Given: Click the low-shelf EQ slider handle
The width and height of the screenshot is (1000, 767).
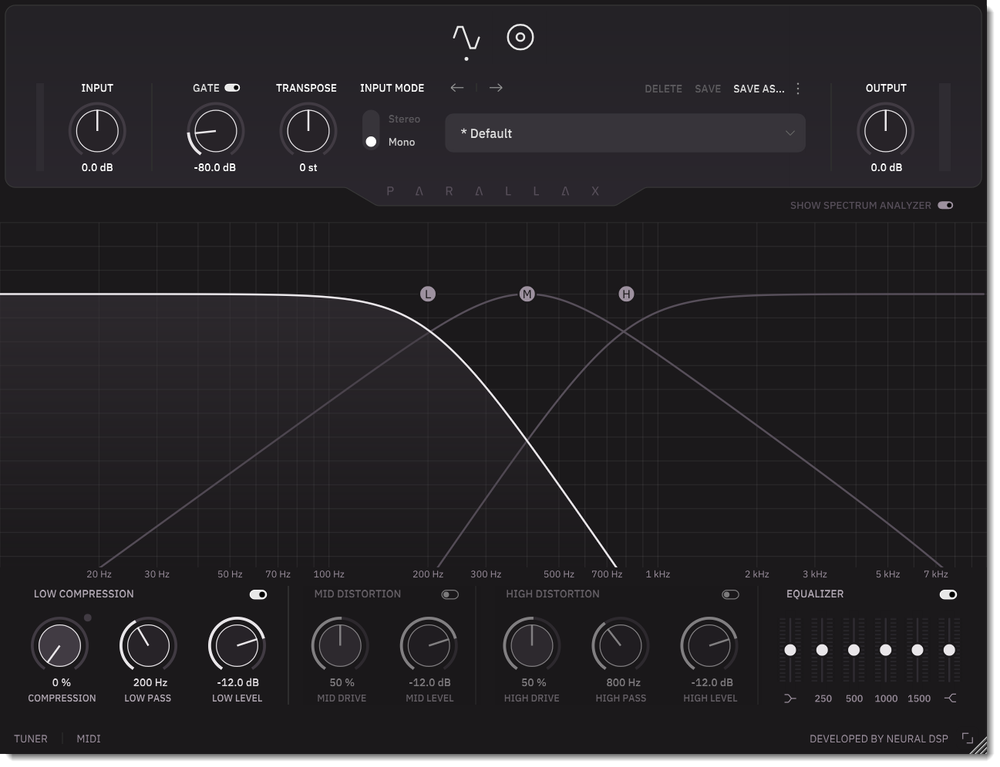Looking at the screenshot, I should tap(790, 650).
